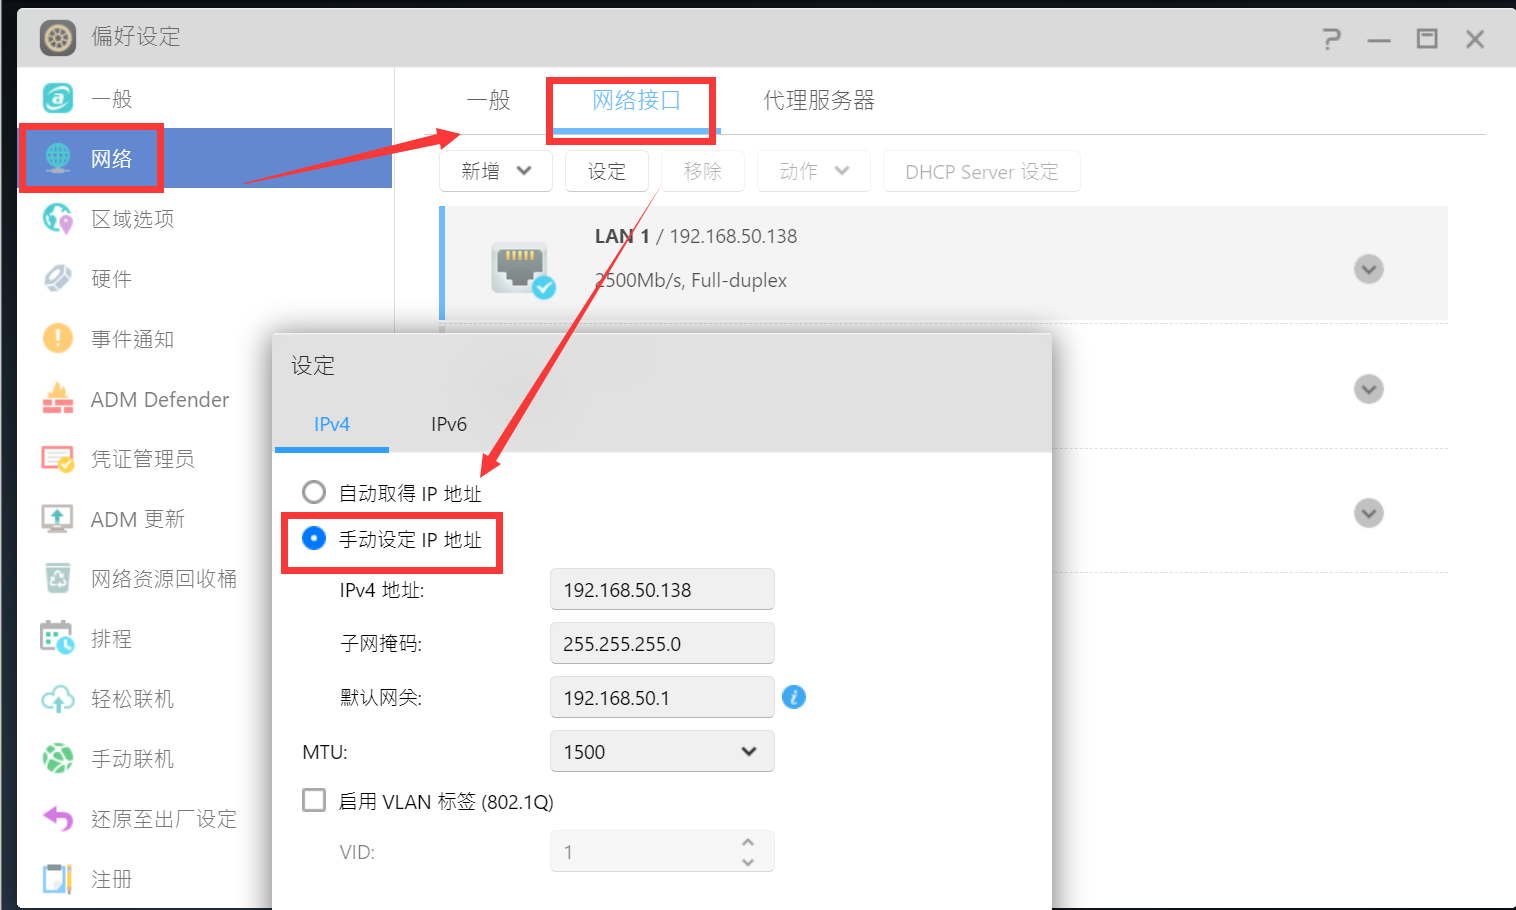This screenshot has height=910, width=1516.
Task: Open 排程 in the sidebar
Action: point(111,639)
